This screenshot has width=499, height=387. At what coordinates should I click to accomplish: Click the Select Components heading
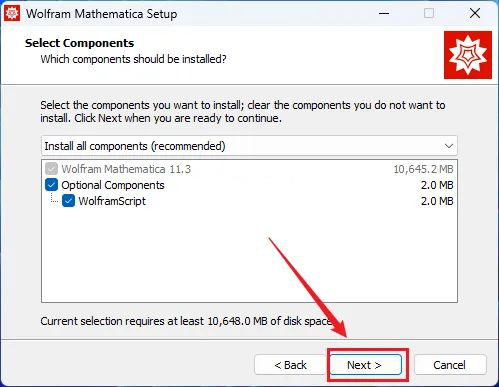[x=79, y=43]
